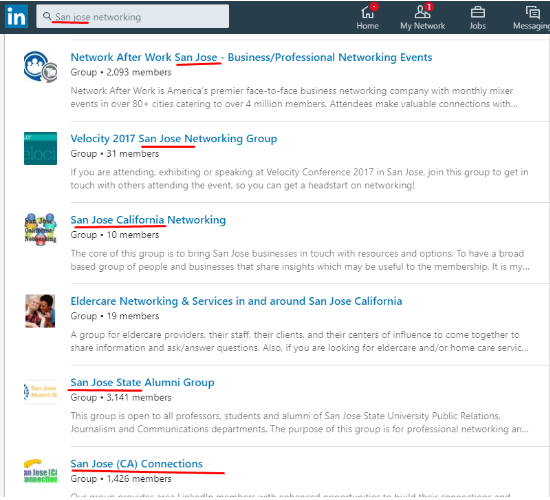550x500 pixels.
Task: Click San Jose State Alumni logo thumbnail
Action: 40,392
